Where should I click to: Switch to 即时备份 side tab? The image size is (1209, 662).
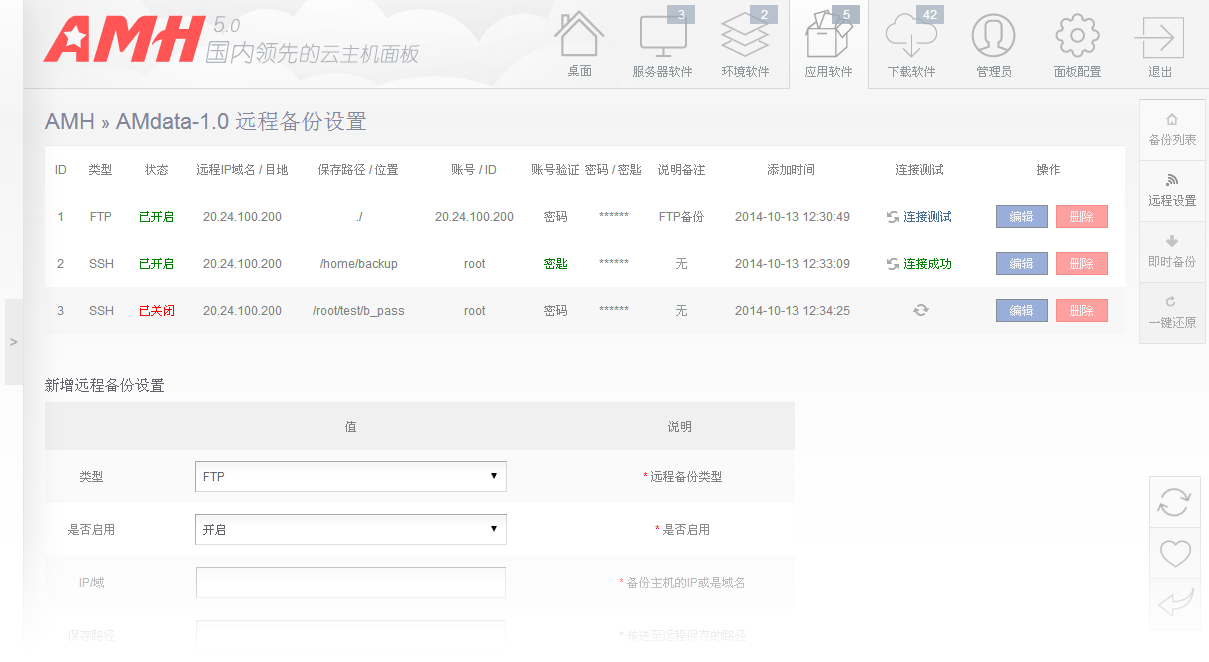[1172, 252]
